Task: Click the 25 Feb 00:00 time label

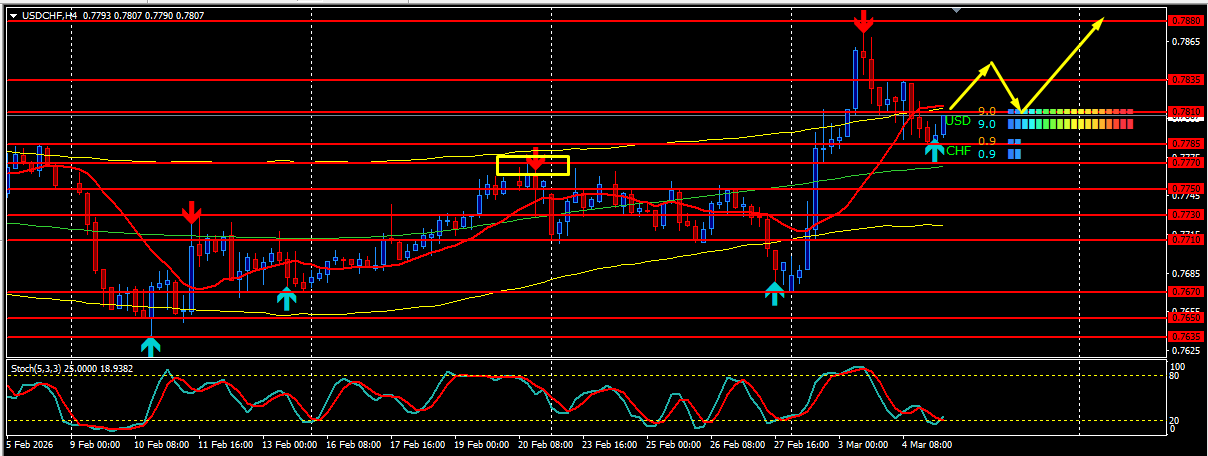Action: pyautogui.click(x=672, y=443)
